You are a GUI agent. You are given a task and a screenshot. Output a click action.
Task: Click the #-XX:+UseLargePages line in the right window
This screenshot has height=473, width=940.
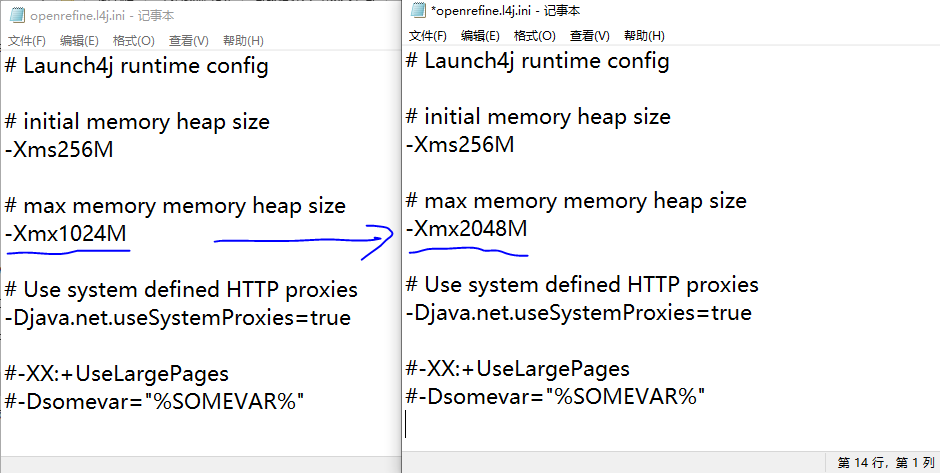point(518,369)
